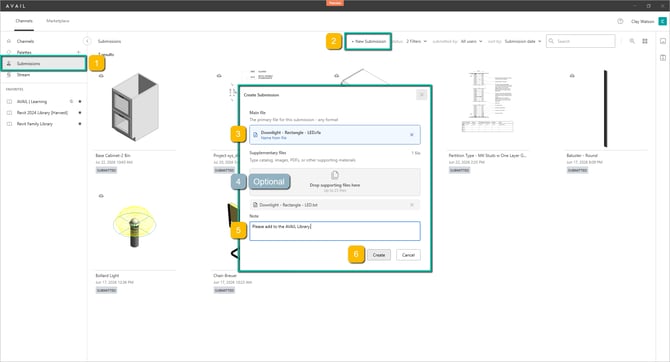This screenshot has height=362, width=670.
Task: Click the Chair Breuer item title
Action: [225, 276]
